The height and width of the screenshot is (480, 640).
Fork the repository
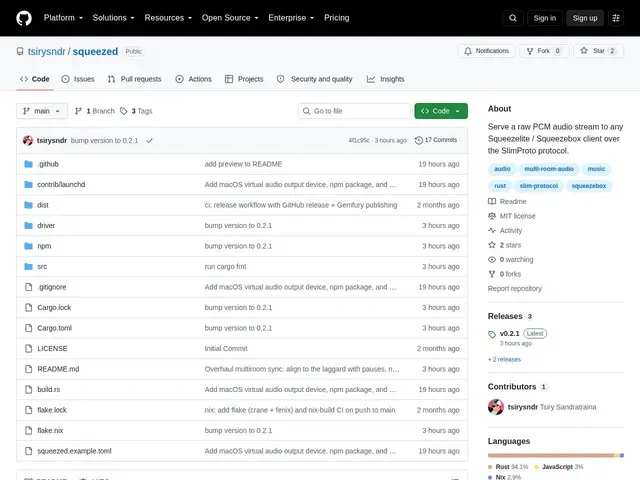544,51
